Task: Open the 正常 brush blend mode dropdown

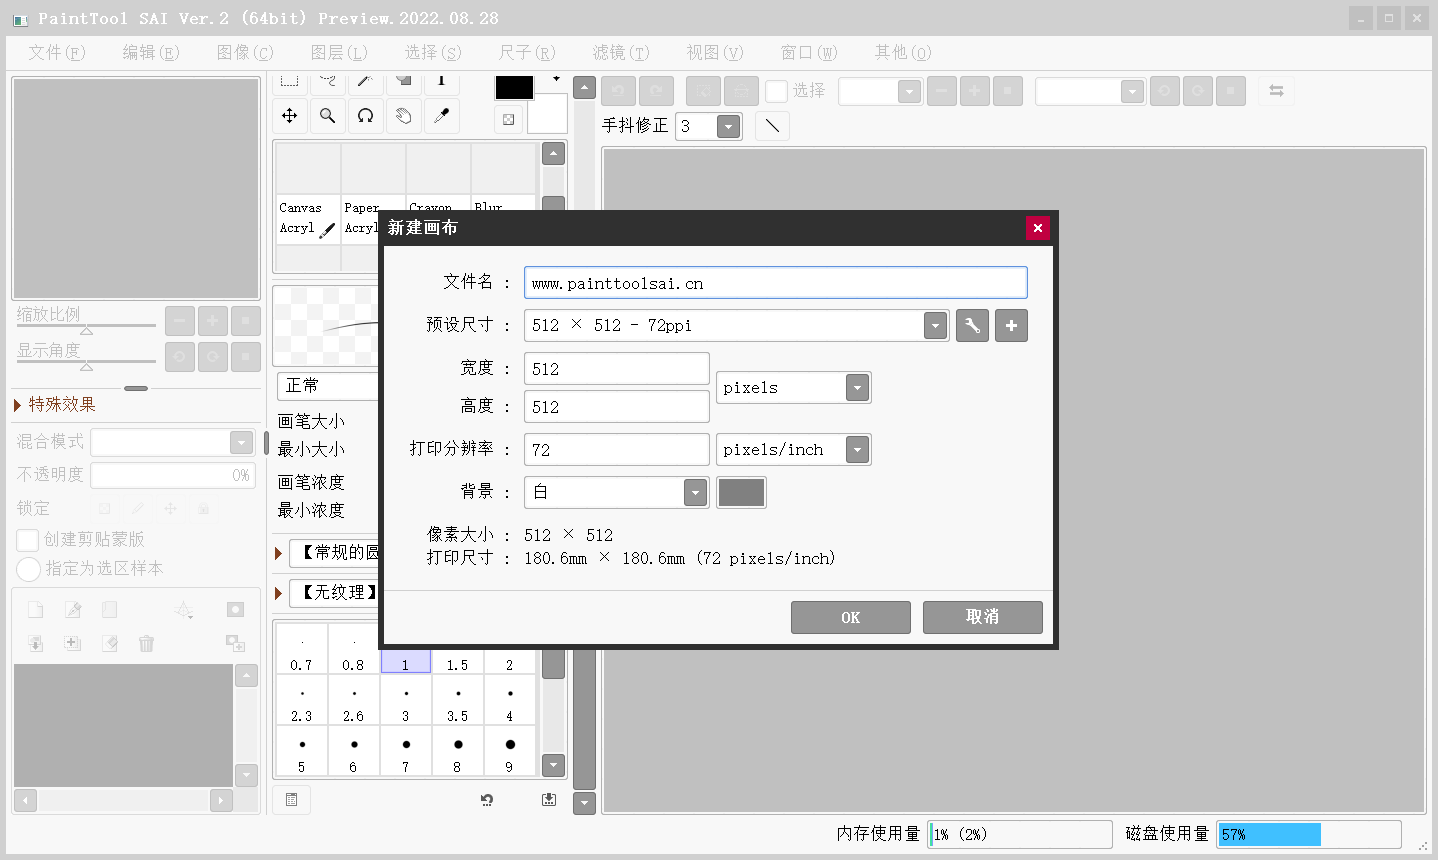Action: coord(328,386)
